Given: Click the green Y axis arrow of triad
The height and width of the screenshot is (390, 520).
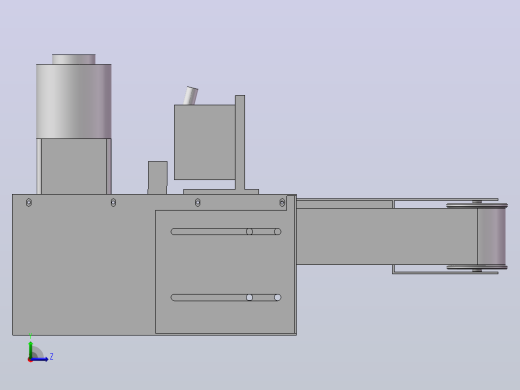Looking at the screenshot, I should 31,349.
